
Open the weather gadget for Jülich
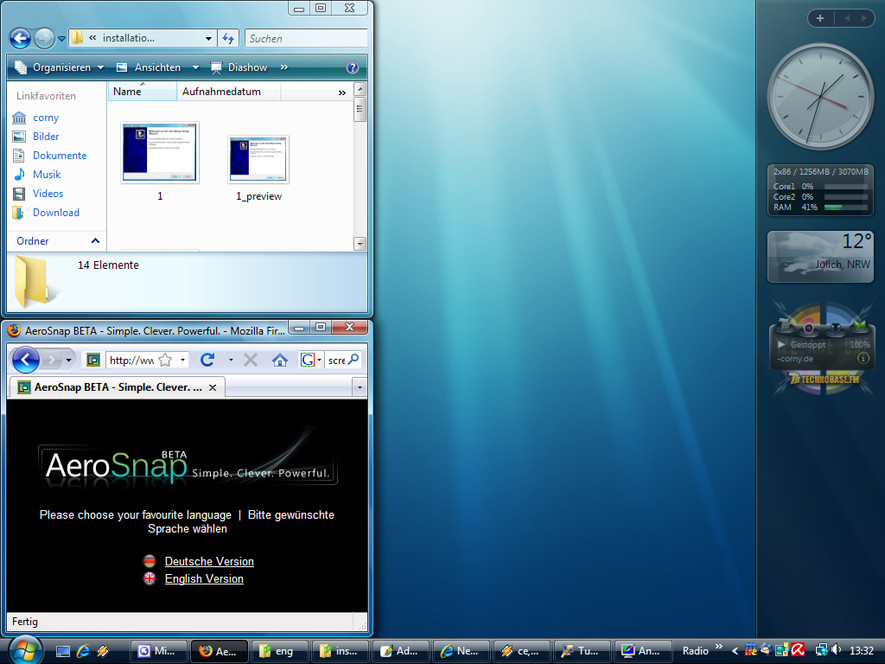820,257
